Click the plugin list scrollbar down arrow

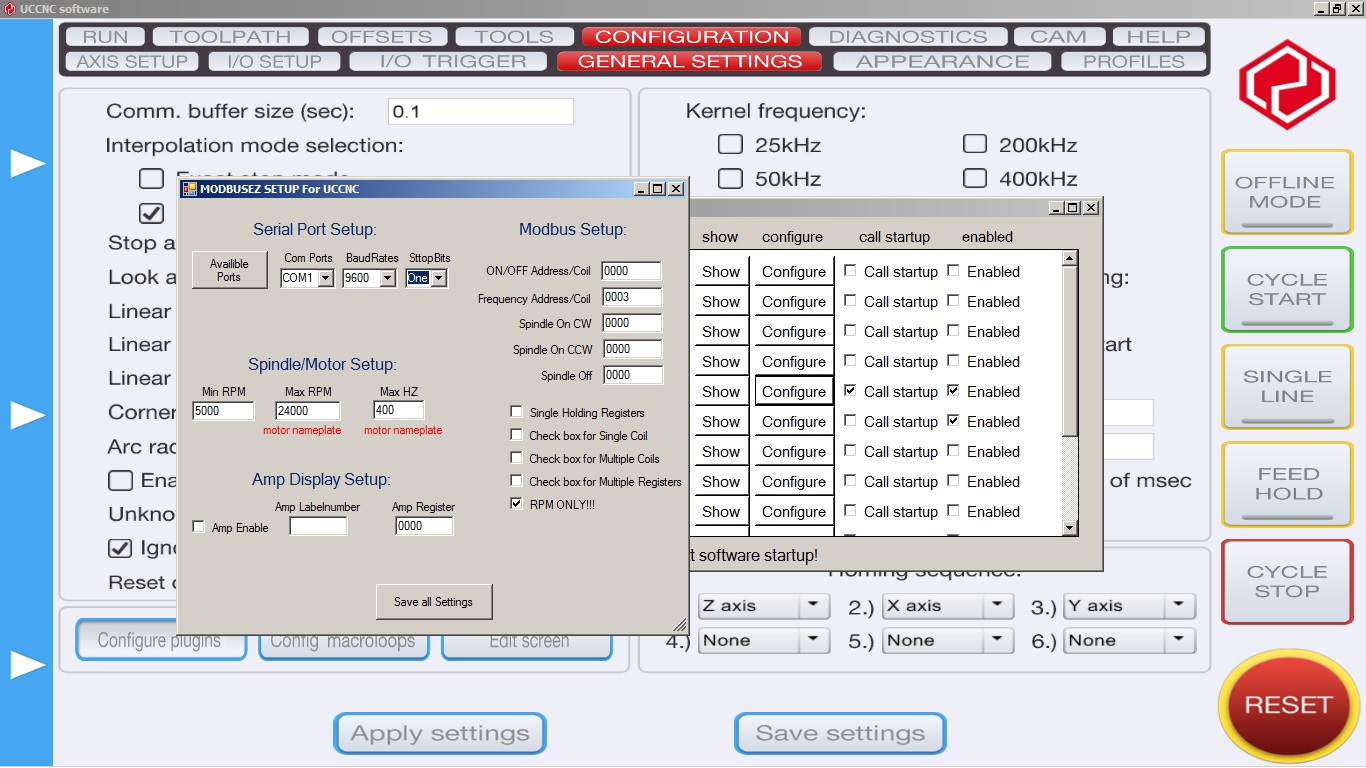(x=1069, y=528)
